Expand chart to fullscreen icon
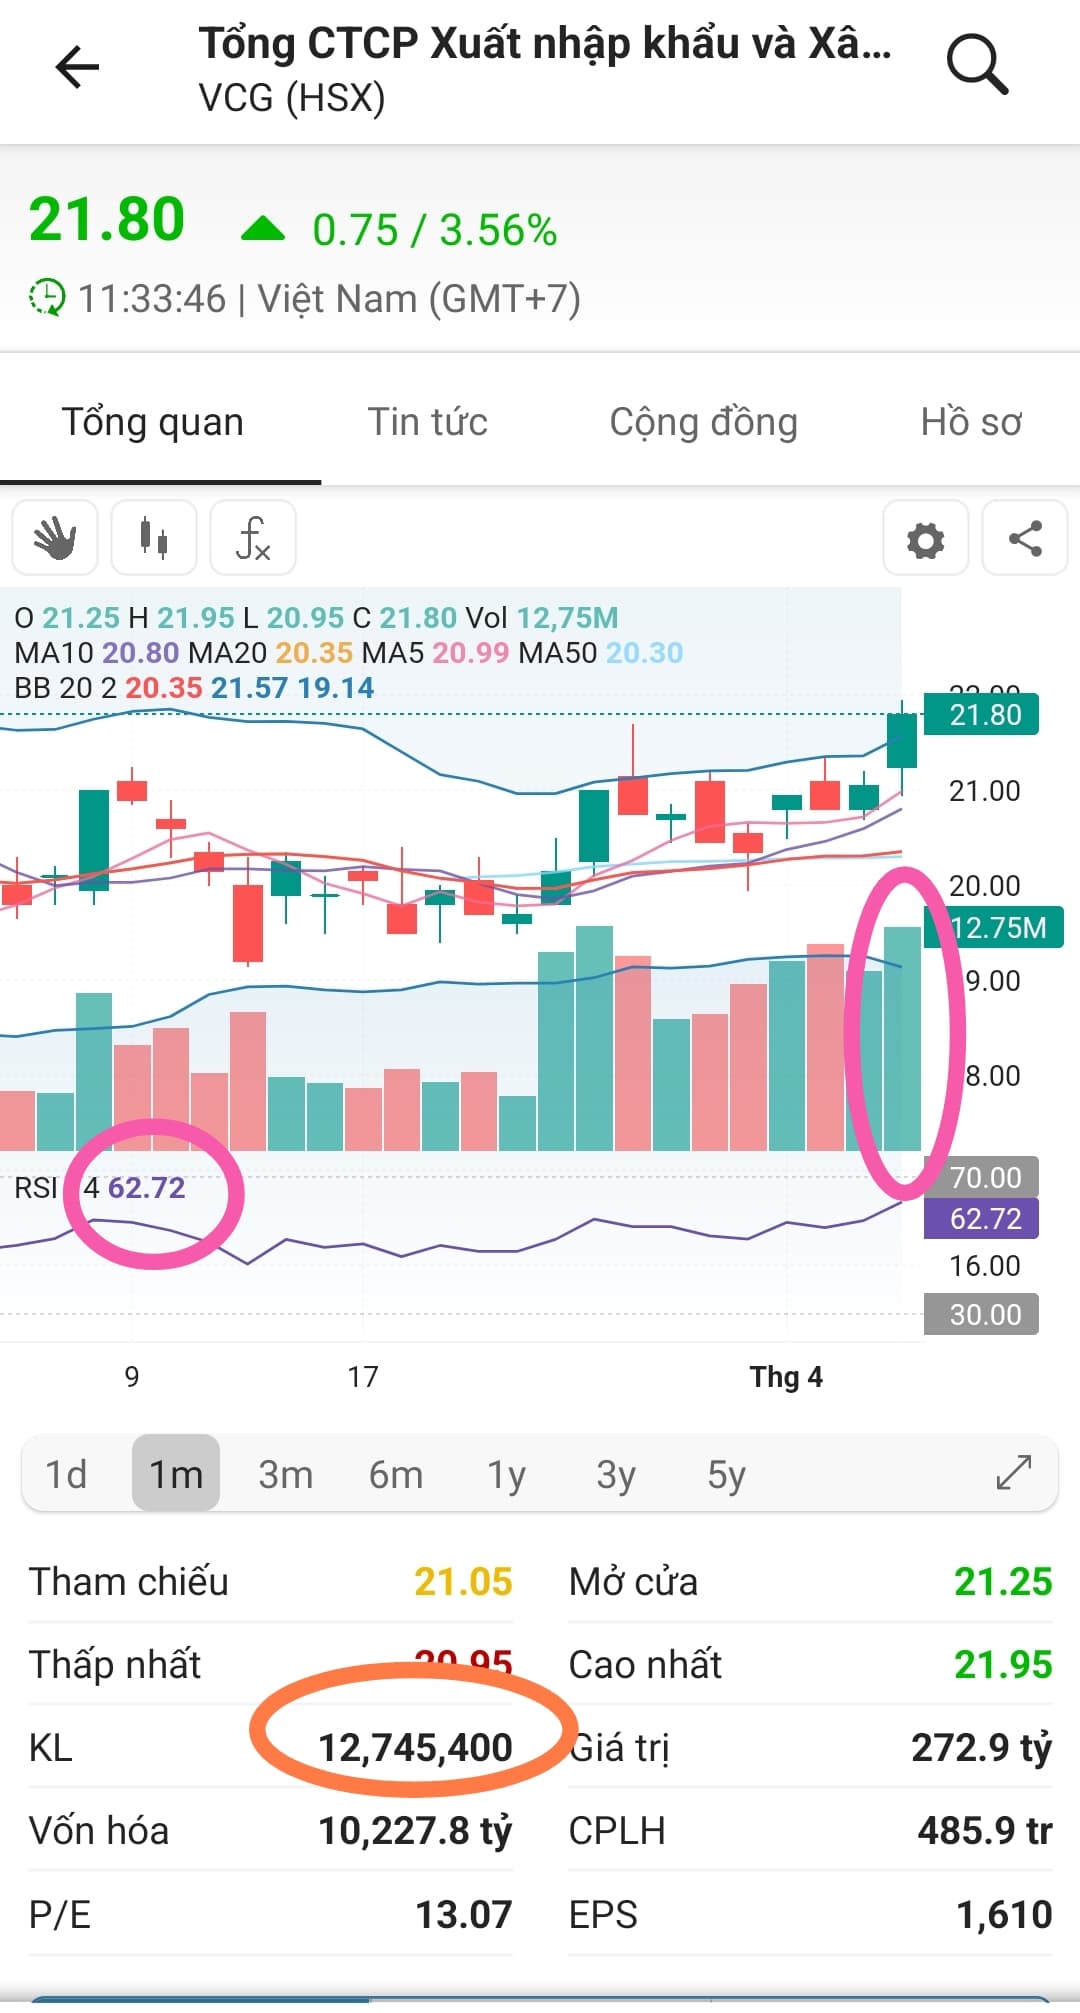 (1014, 1472)
